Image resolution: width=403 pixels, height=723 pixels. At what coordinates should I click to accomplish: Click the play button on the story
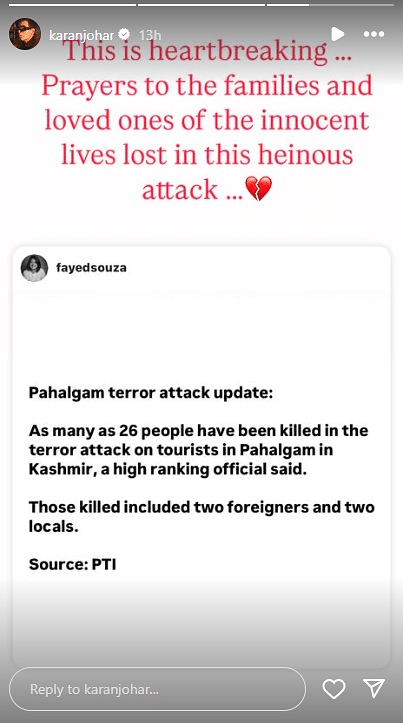coord(338,34)
